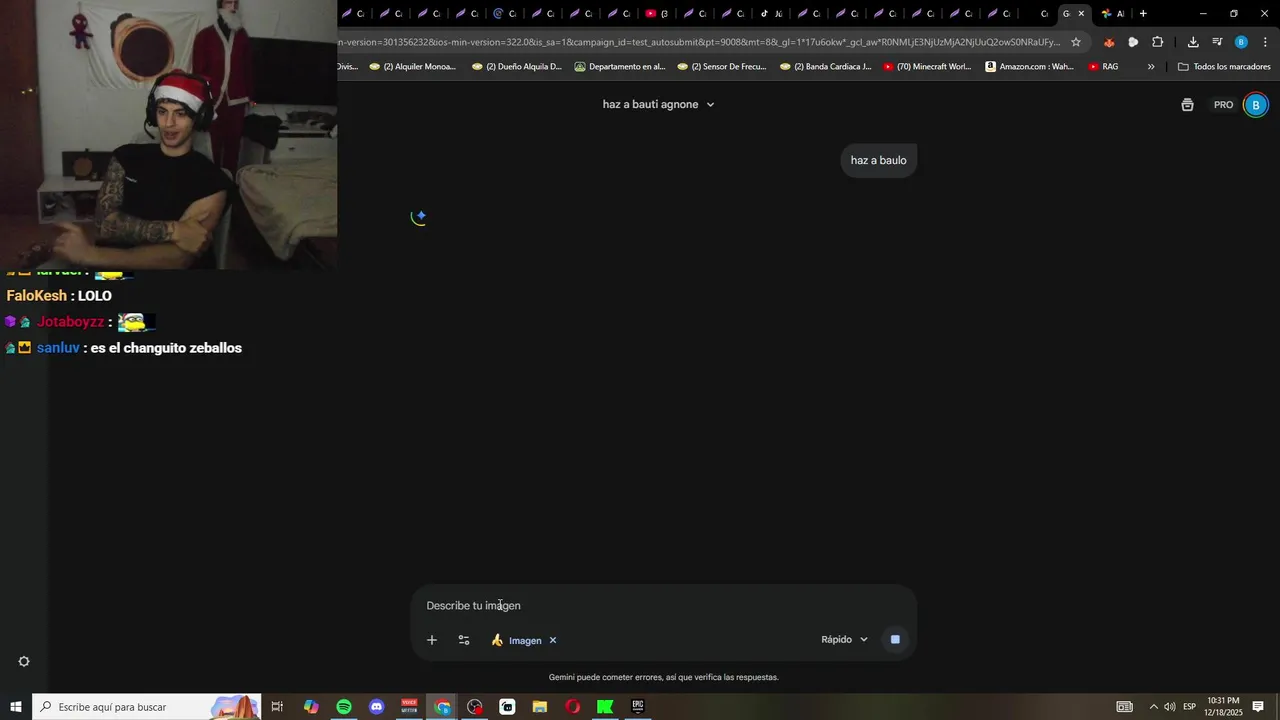Click chat username sanluv
The height and width of the screenshot is (720, 1280).
click(x=58, y=348)
